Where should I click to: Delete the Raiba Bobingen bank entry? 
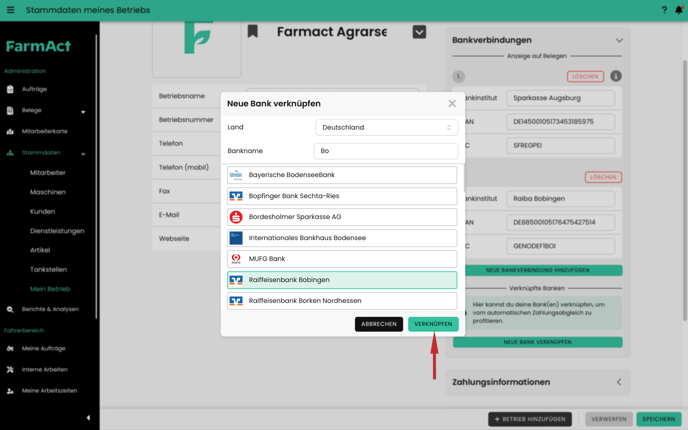pos(603,177)
